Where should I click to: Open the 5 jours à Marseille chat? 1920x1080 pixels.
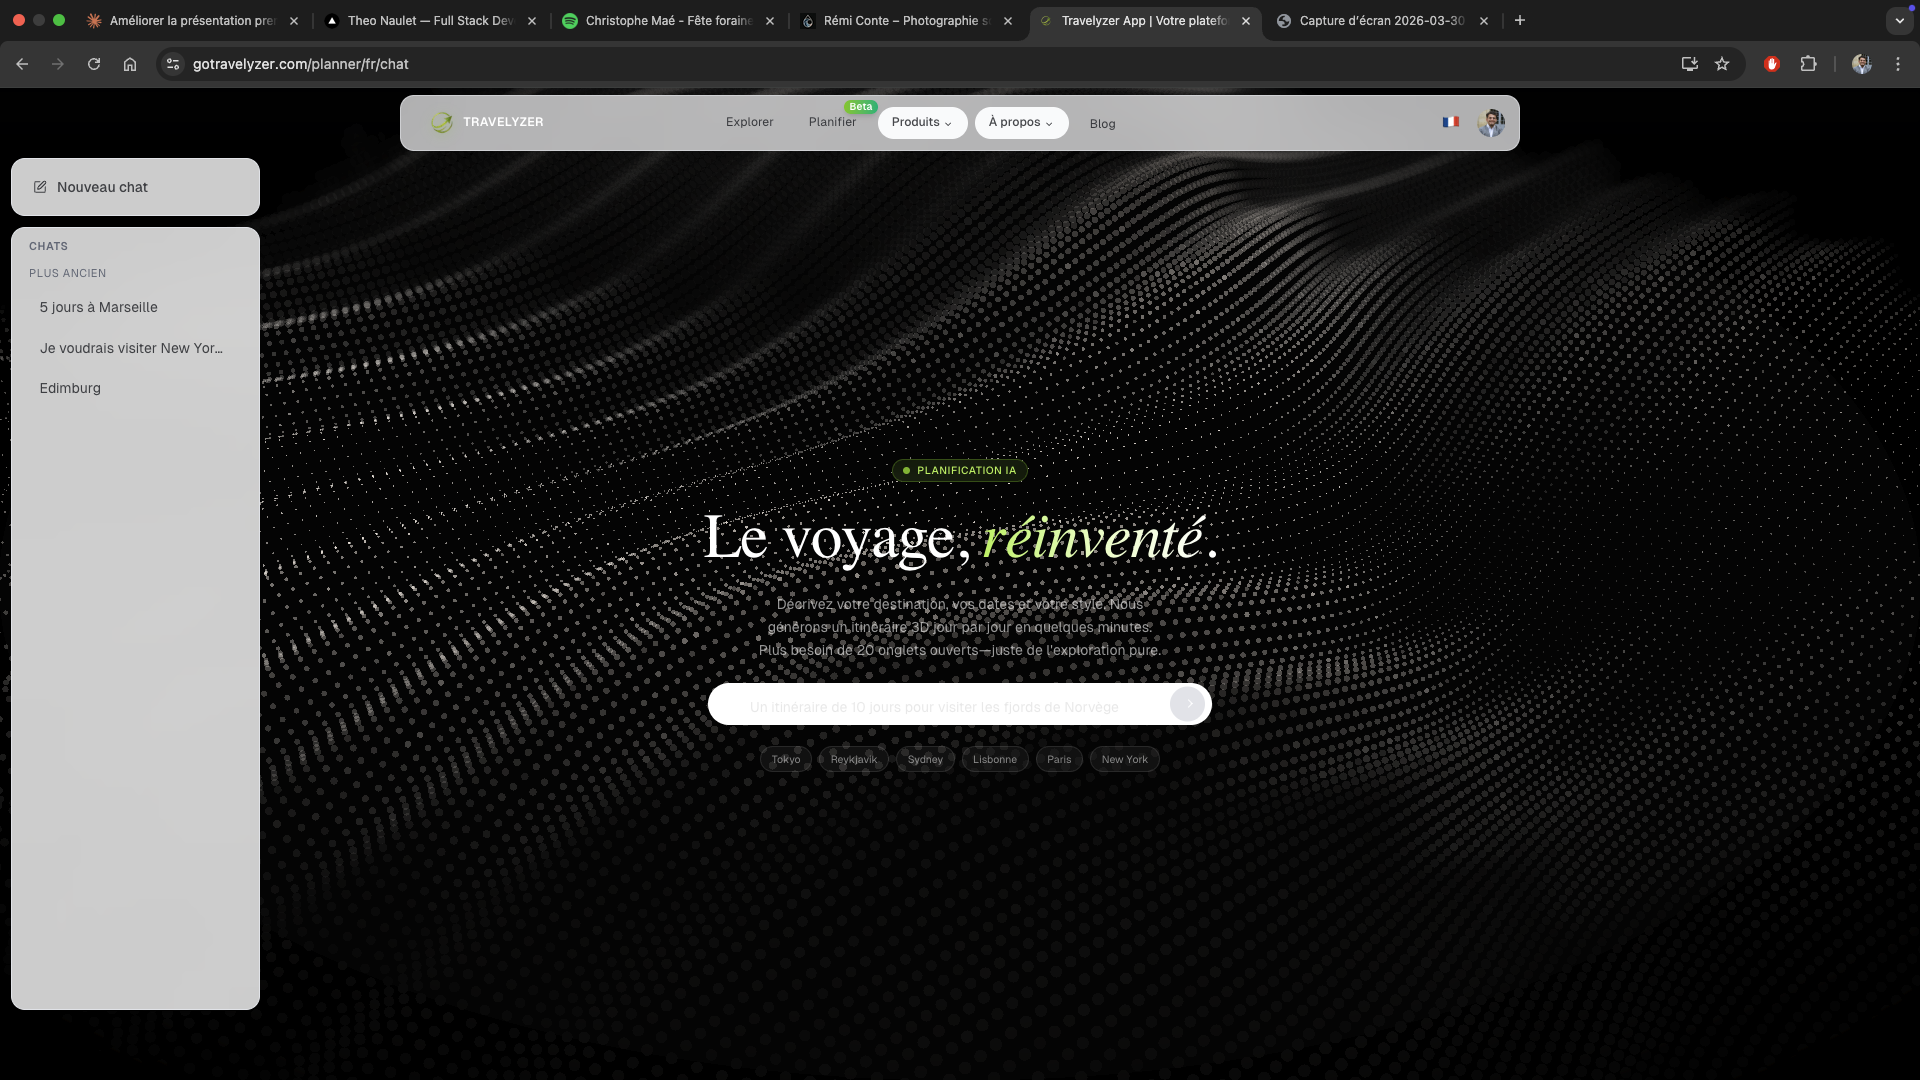[98, 307]
